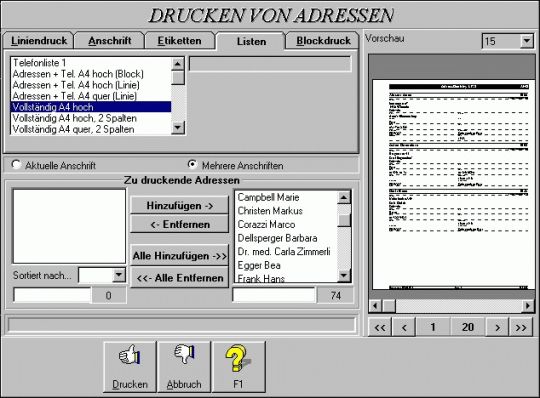
Task: Select Vollständig A4 hoch, 2 Spalten
Action: [91, 118]
